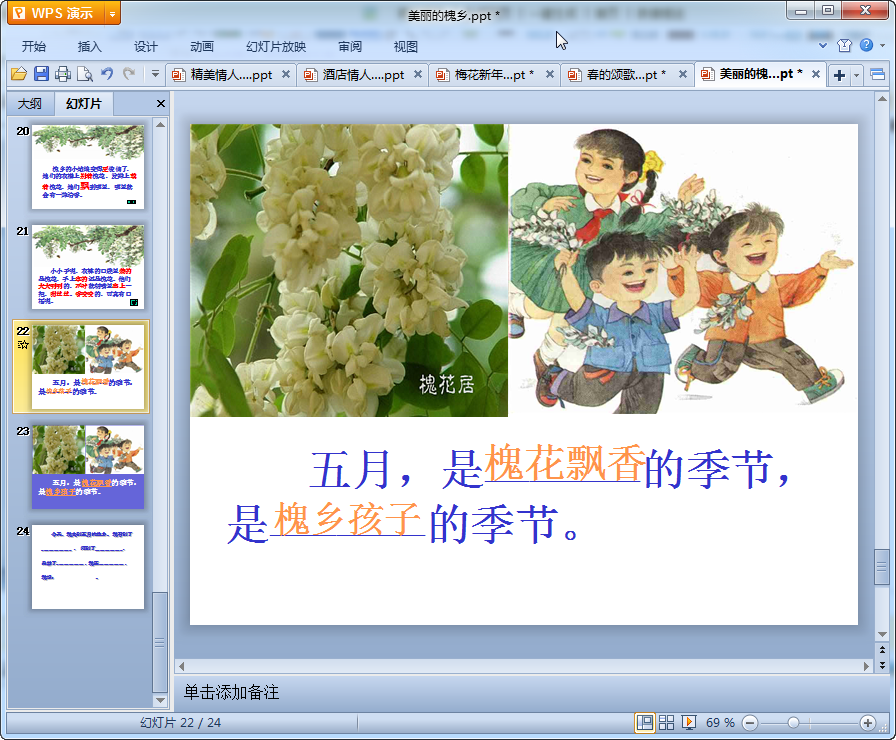896x740 pixels.
Task: Expand quick access toolbar customize arrow
Action: point(155,74)
